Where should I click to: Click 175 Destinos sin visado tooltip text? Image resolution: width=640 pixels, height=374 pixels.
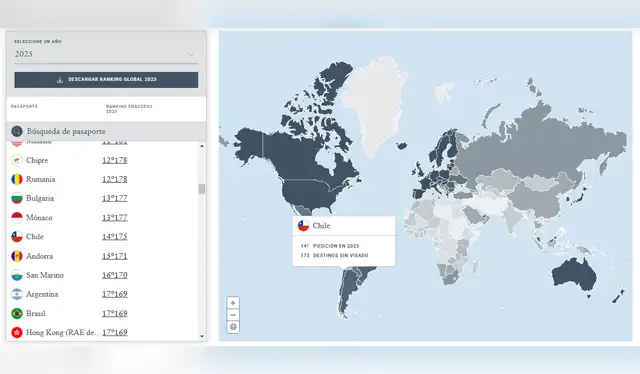click(334, 255)
